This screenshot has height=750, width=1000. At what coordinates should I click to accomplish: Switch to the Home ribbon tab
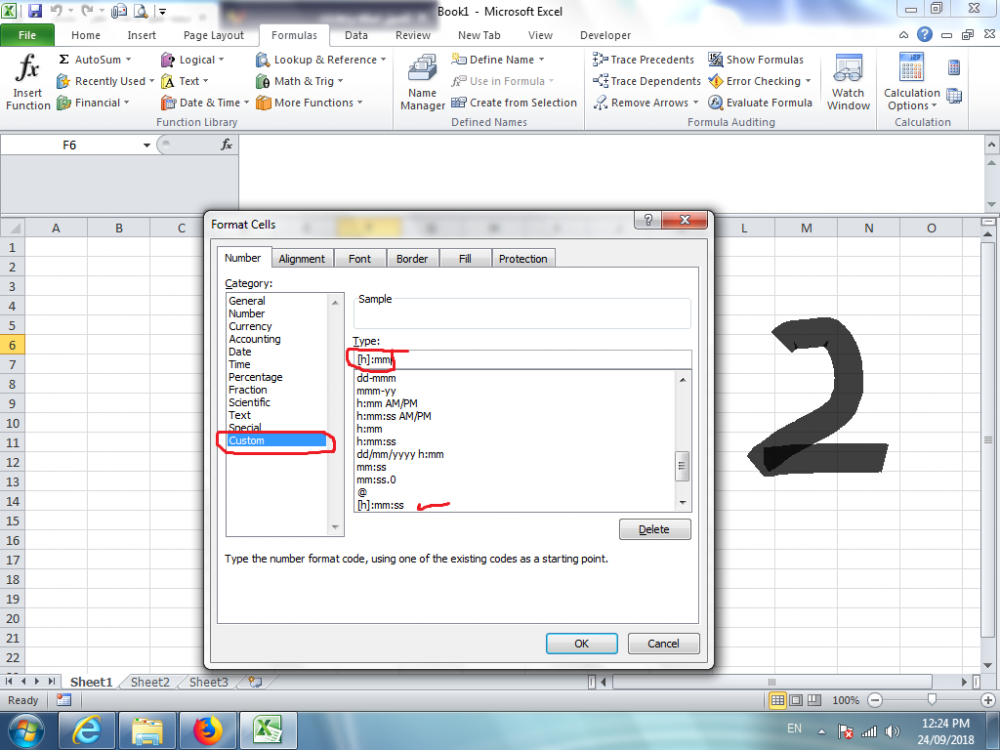pyautogui.click(x=85, y=35)
